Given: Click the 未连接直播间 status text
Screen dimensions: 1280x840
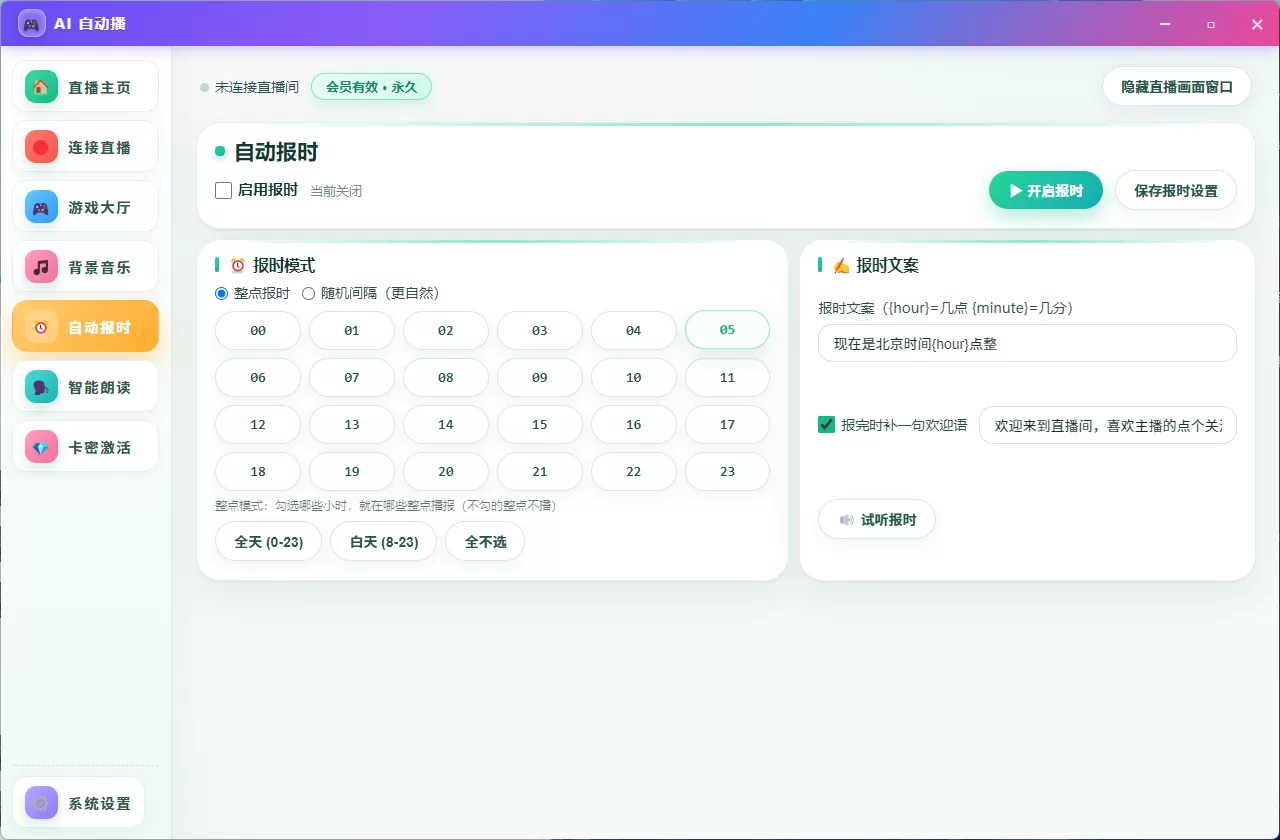Looking at the screenshot, I should pyautogui.click(x=256, y=87).
